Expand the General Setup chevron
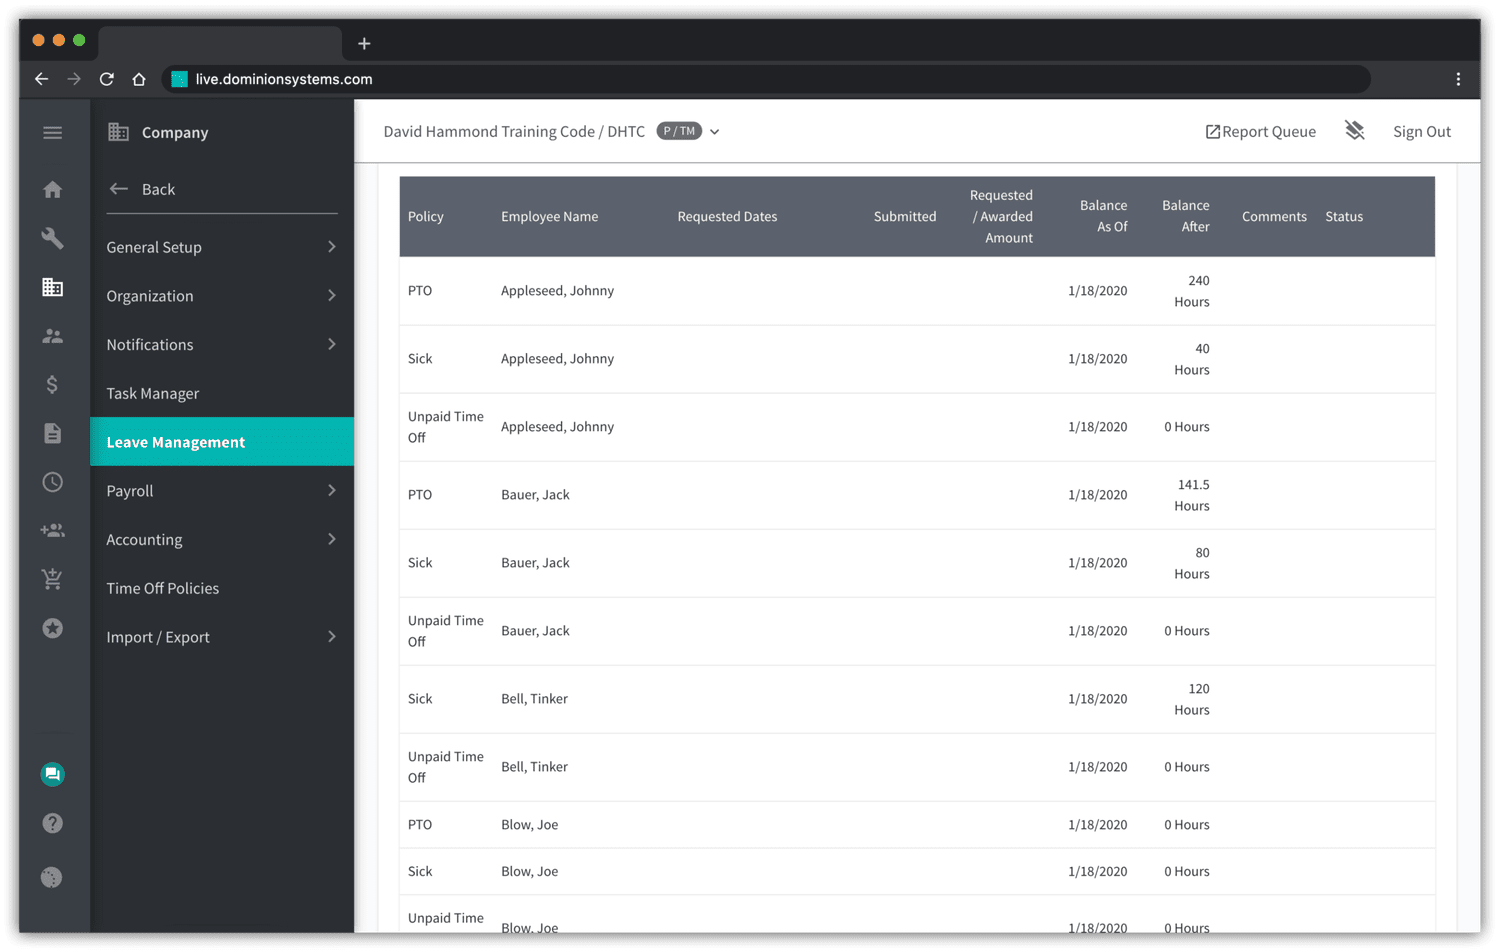The image size is (1500, 952). [332, 247]
